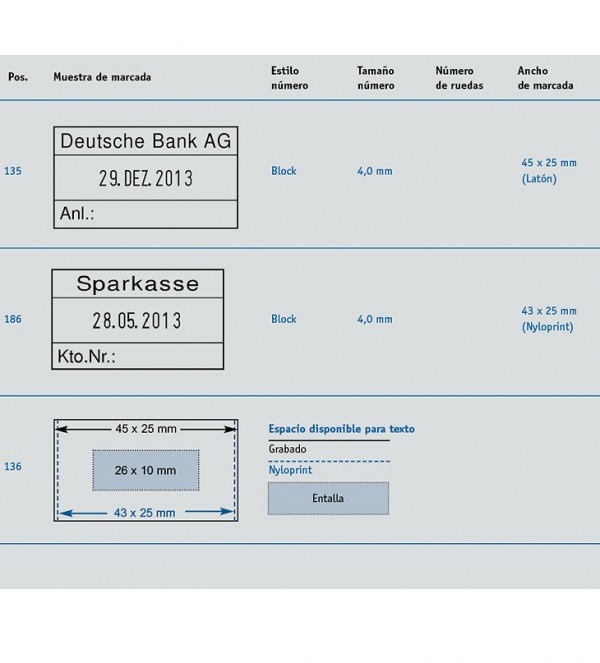The width and height of the screenshot is (600, 663).
Task: Click the '43 x 25 mm' blue dimension label
Action: [x=145, y=513]
